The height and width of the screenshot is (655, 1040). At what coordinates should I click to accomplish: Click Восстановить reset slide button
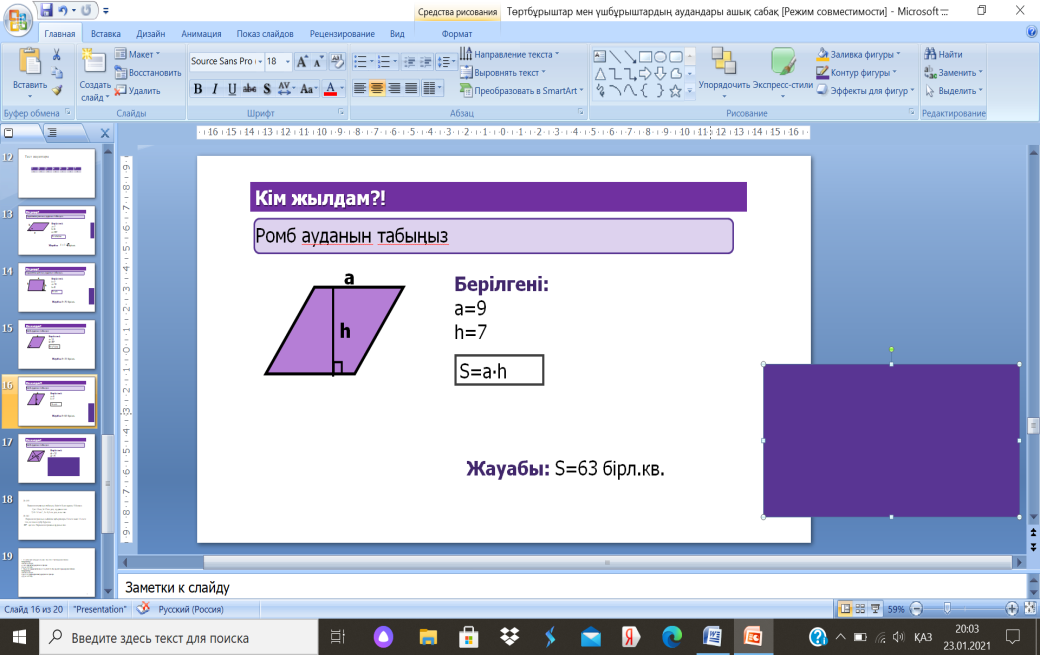[148, 72]
